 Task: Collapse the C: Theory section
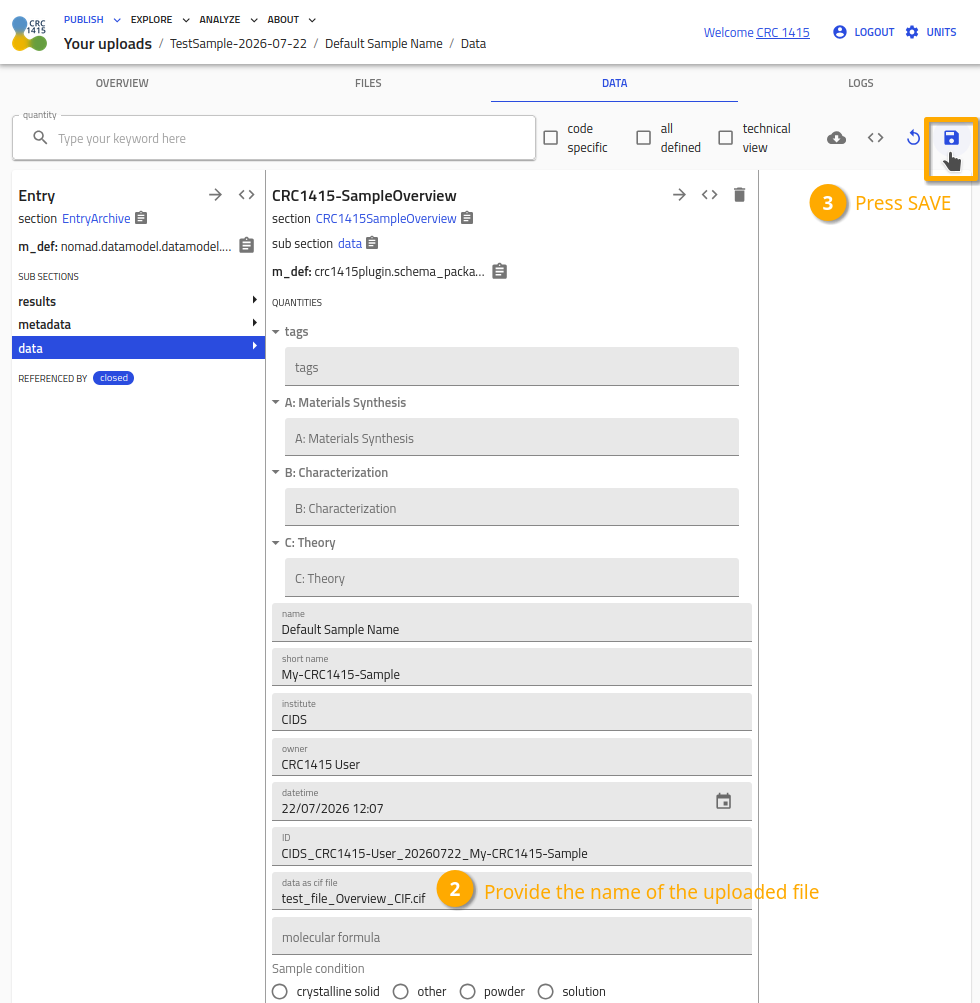click(276, 542)
